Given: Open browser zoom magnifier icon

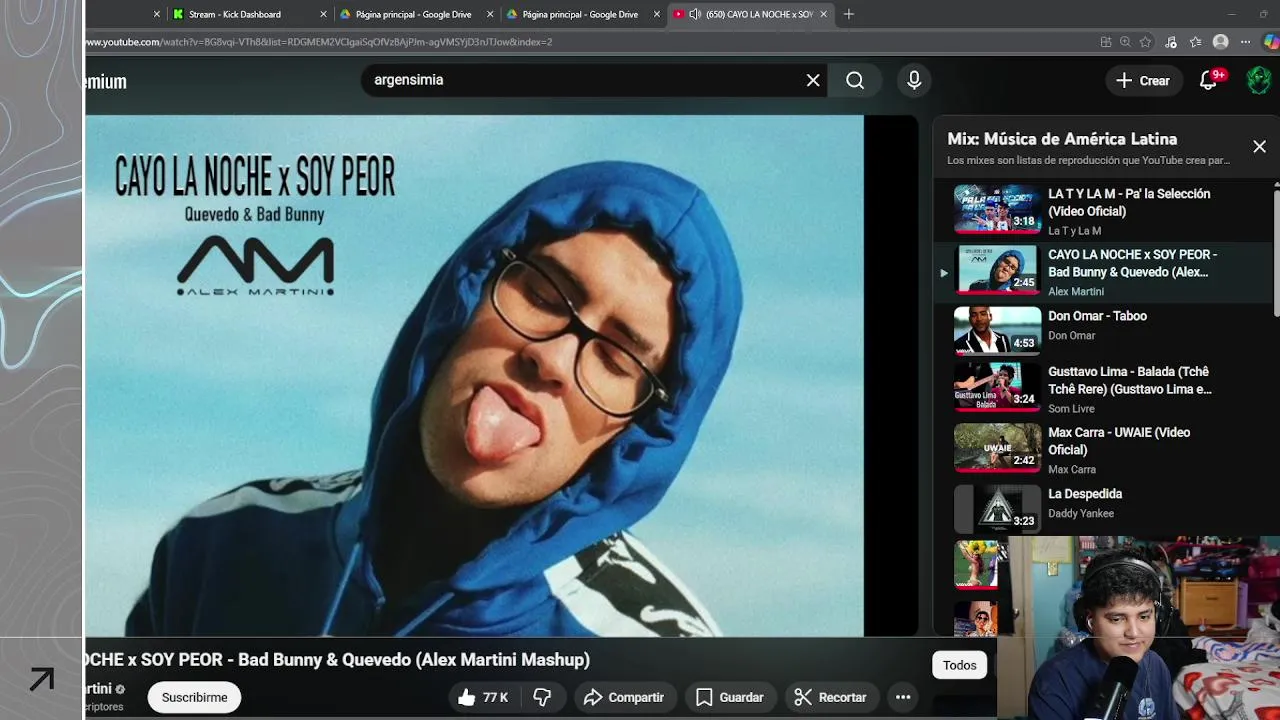Looking at the screenshot, I should point(1125,42).
